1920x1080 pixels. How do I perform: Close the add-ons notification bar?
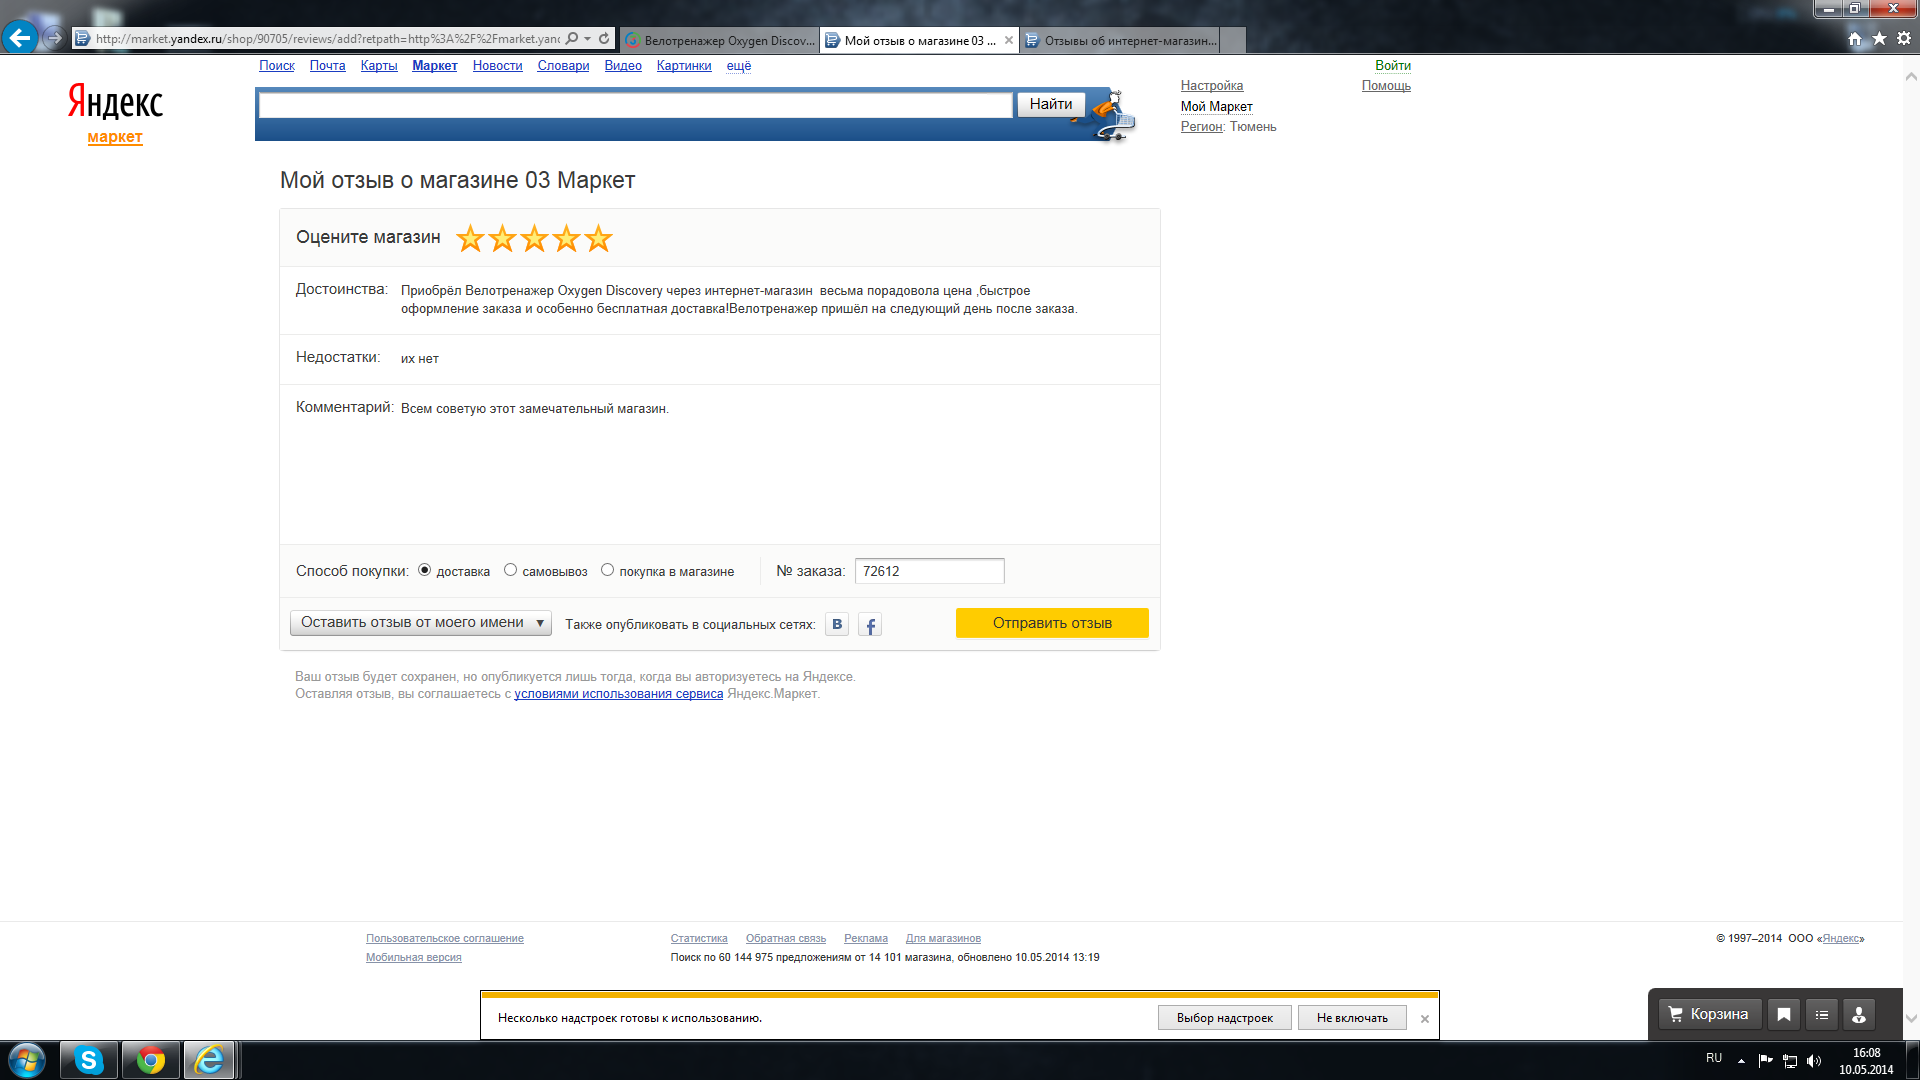pos(1425,1019)
